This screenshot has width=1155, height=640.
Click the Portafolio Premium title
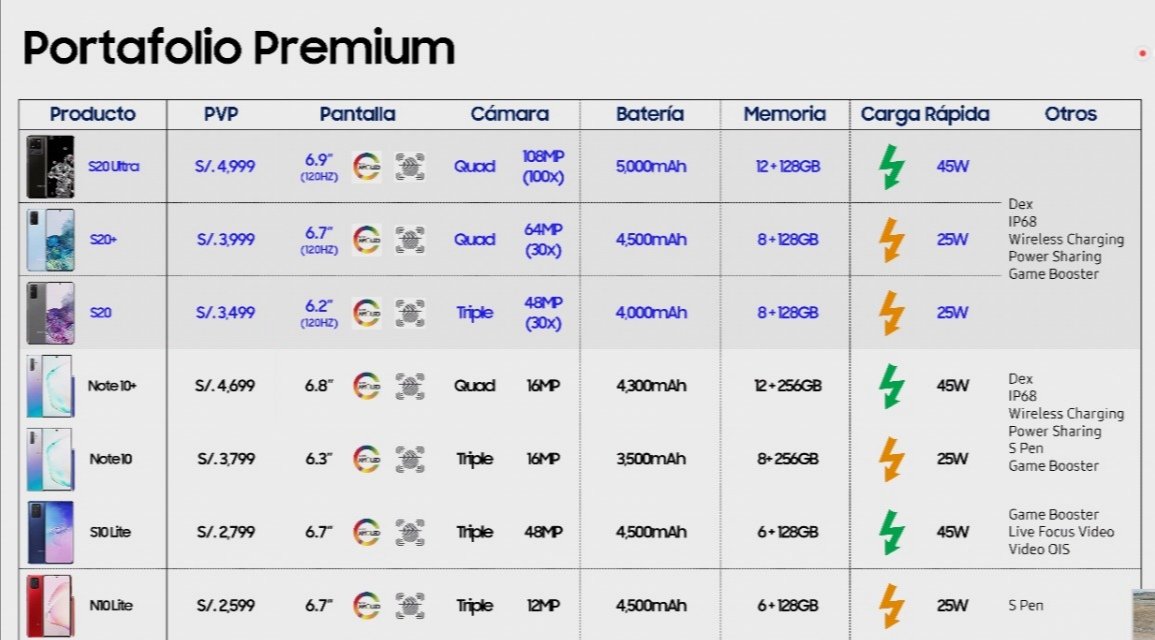pyautogui.click(x=239, y=48)
